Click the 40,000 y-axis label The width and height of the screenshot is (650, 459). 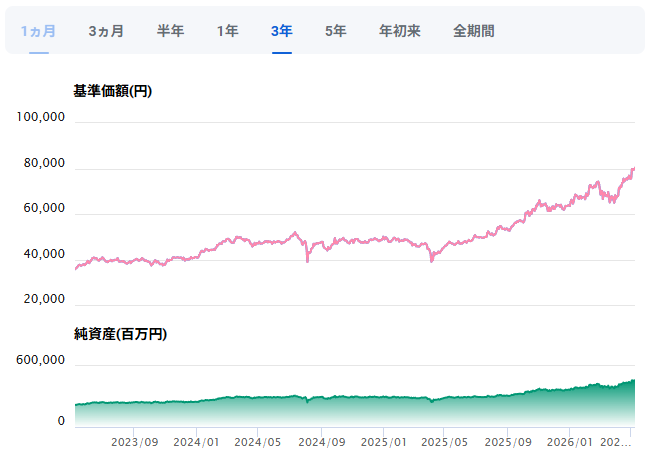point(44,254)
